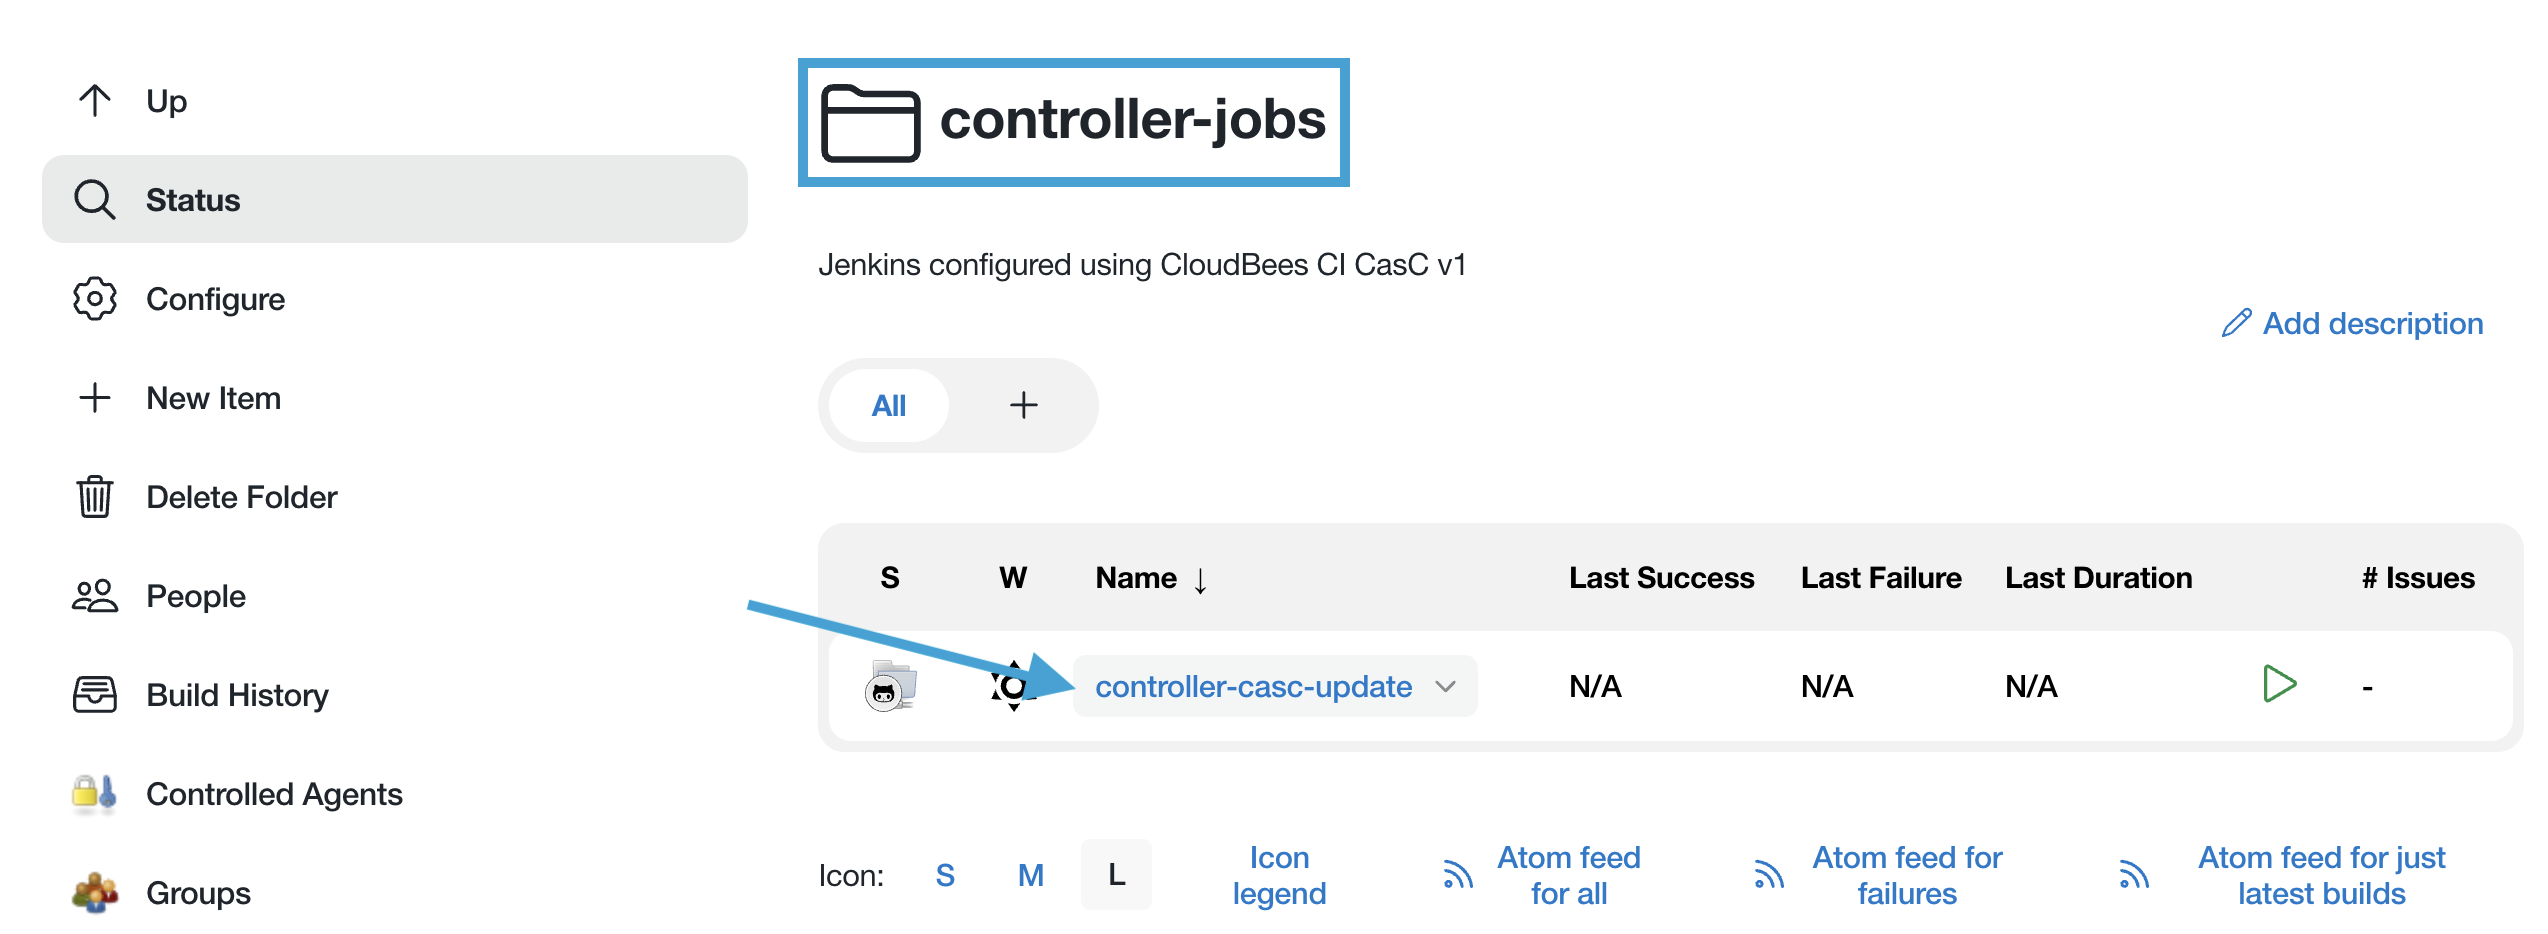The image size is (2548, 934).
Task: Switch icon size to Medium
Action: tap(1031, 874)
